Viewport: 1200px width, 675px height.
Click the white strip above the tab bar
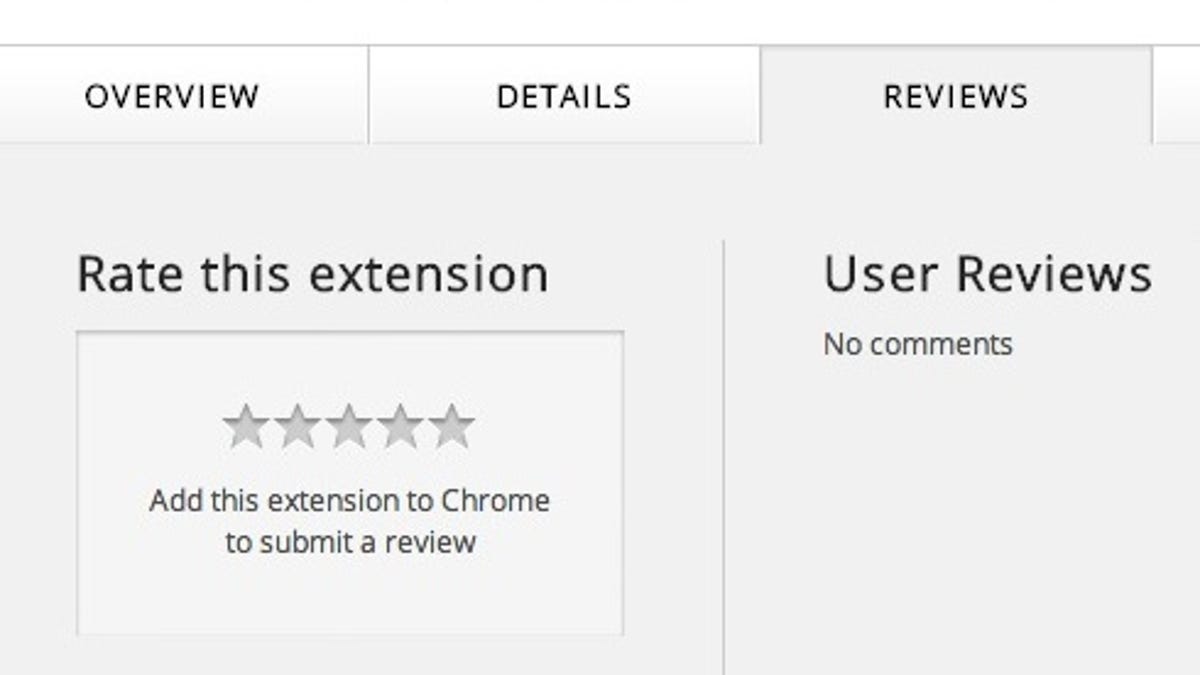[600, 21]
